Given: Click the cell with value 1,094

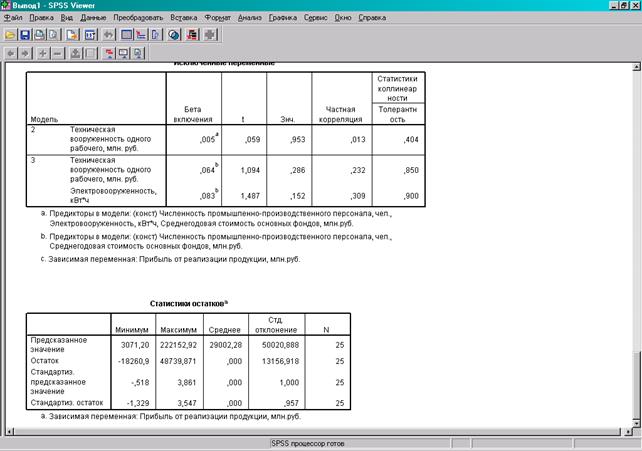Looking at the screenshot, I should pos(250,170).
